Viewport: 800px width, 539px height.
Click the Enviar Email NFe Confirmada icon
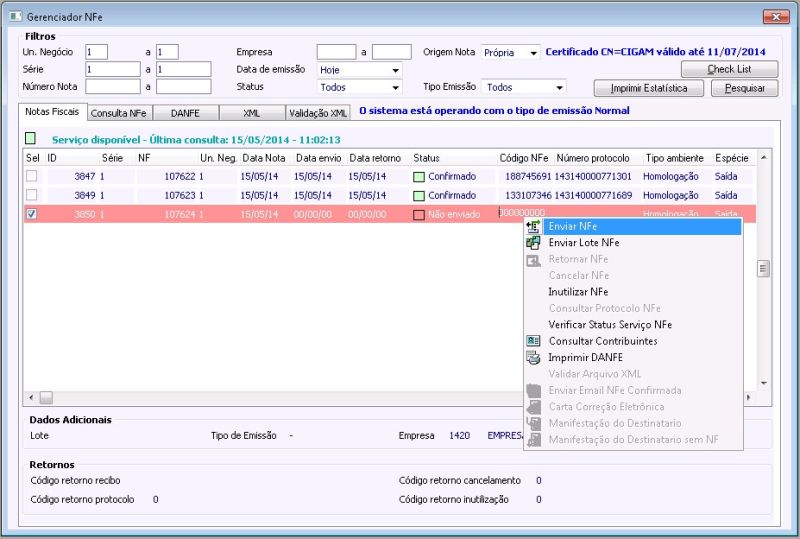(x=533, y=390)
